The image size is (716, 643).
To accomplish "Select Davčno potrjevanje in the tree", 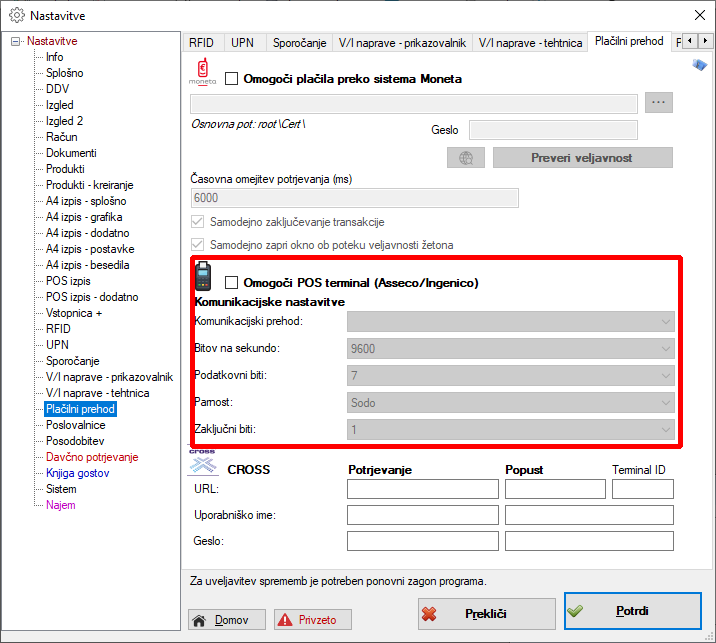I will click(x=92, y=457).
